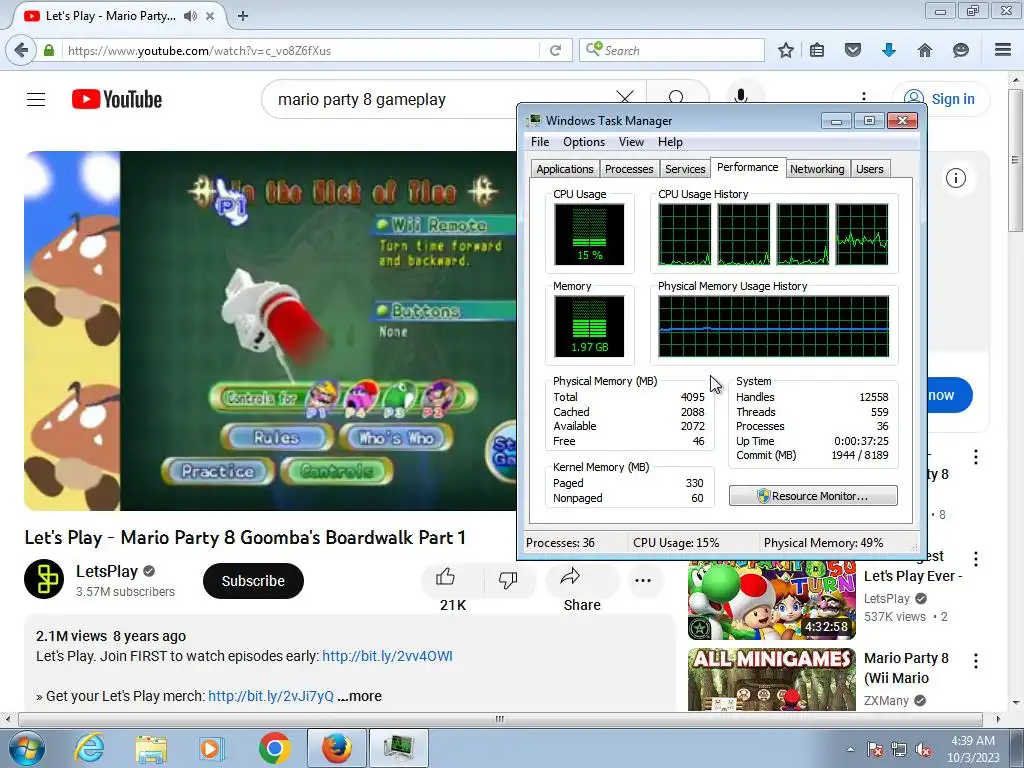Open Resource Monitor
The height and width of the screenshot is (768, 1024).
click(813, 496)
